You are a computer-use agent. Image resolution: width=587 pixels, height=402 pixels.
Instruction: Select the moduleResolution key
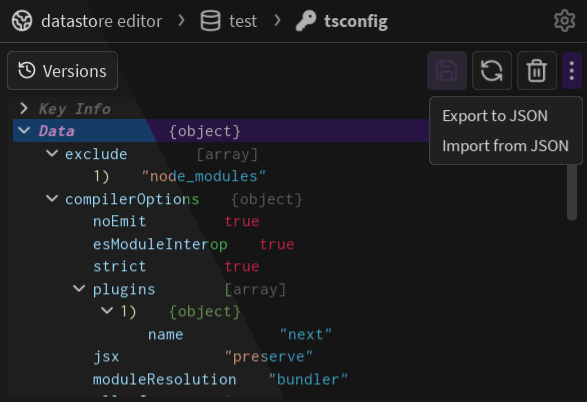[165, 379]
